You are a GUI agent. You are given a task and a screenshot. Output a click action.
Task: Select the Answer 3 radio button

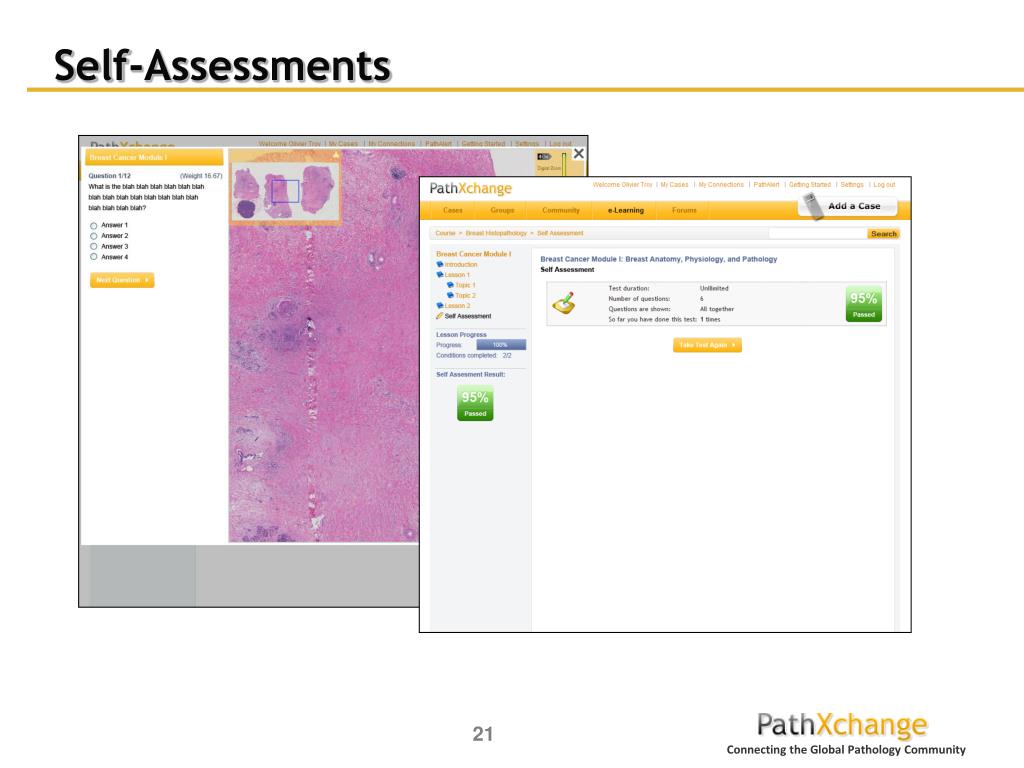pos(93,246)
